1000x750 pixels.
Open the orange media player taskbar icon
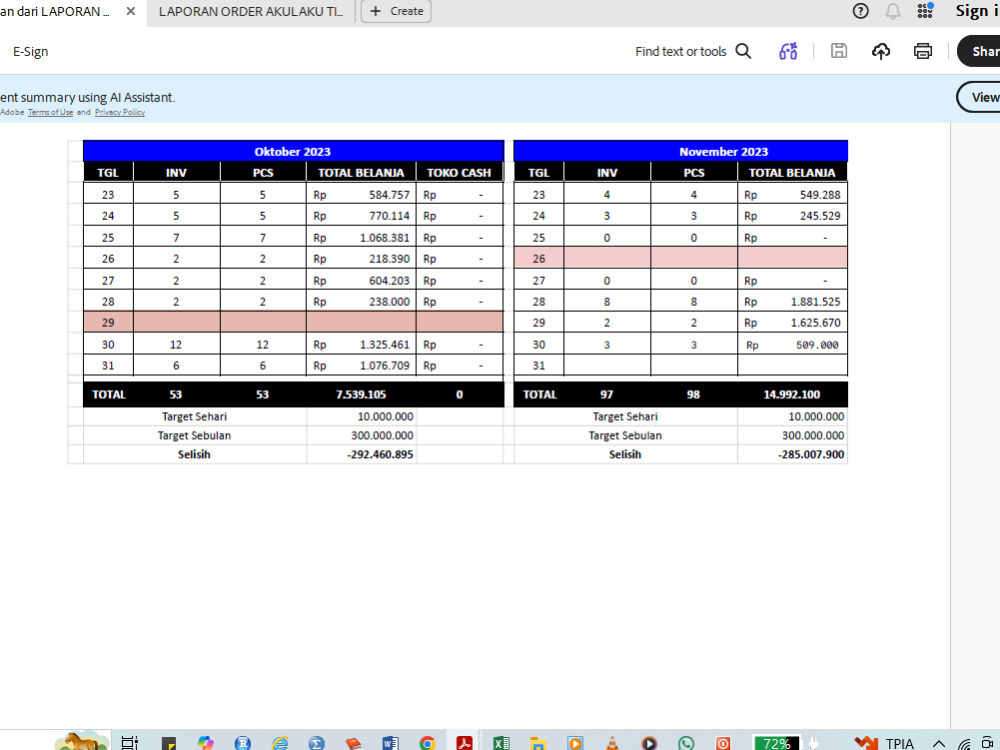pyautogui.click(x=575, y=743)
